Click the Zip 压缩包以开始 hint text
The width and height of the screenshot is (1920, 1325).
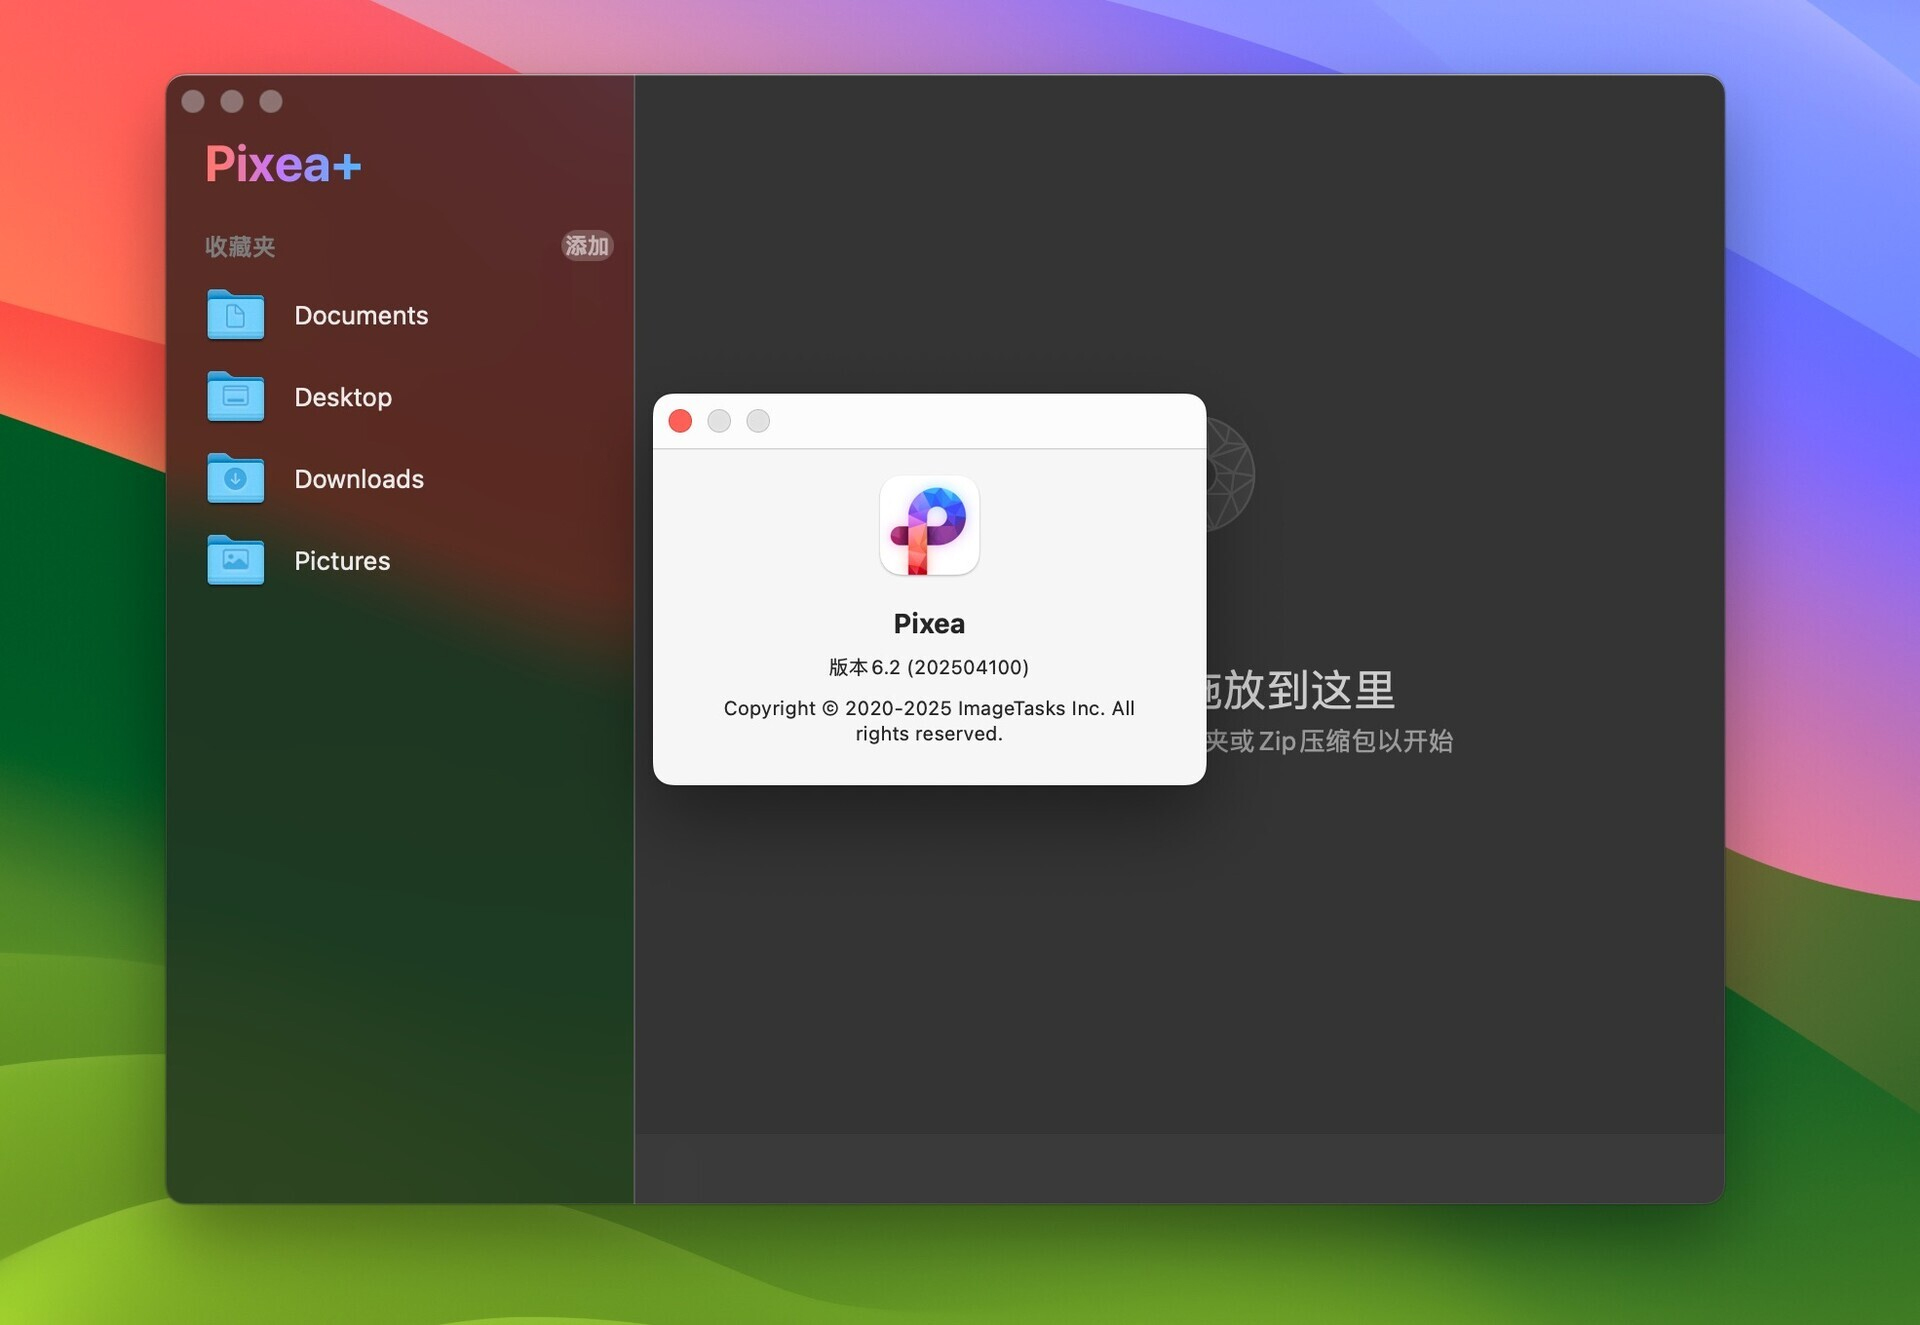tap(1355, 741)
